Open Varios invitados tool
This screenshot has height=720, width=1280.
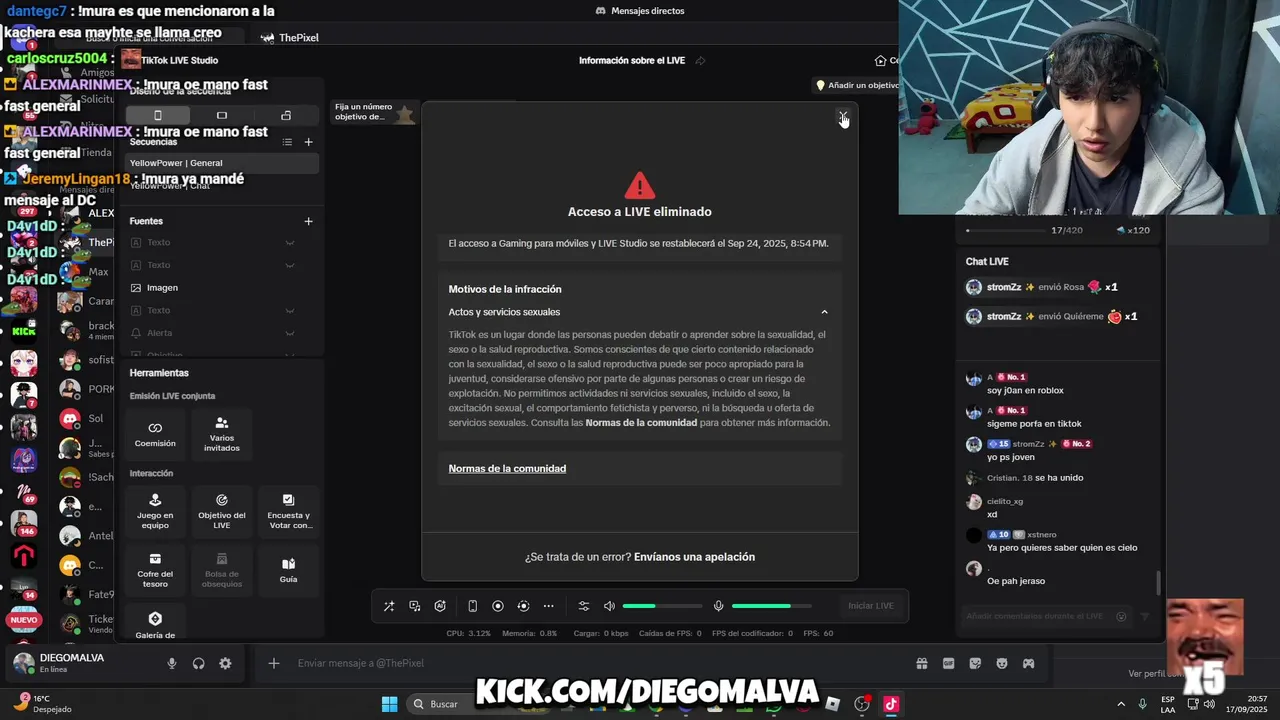point(222,434)
